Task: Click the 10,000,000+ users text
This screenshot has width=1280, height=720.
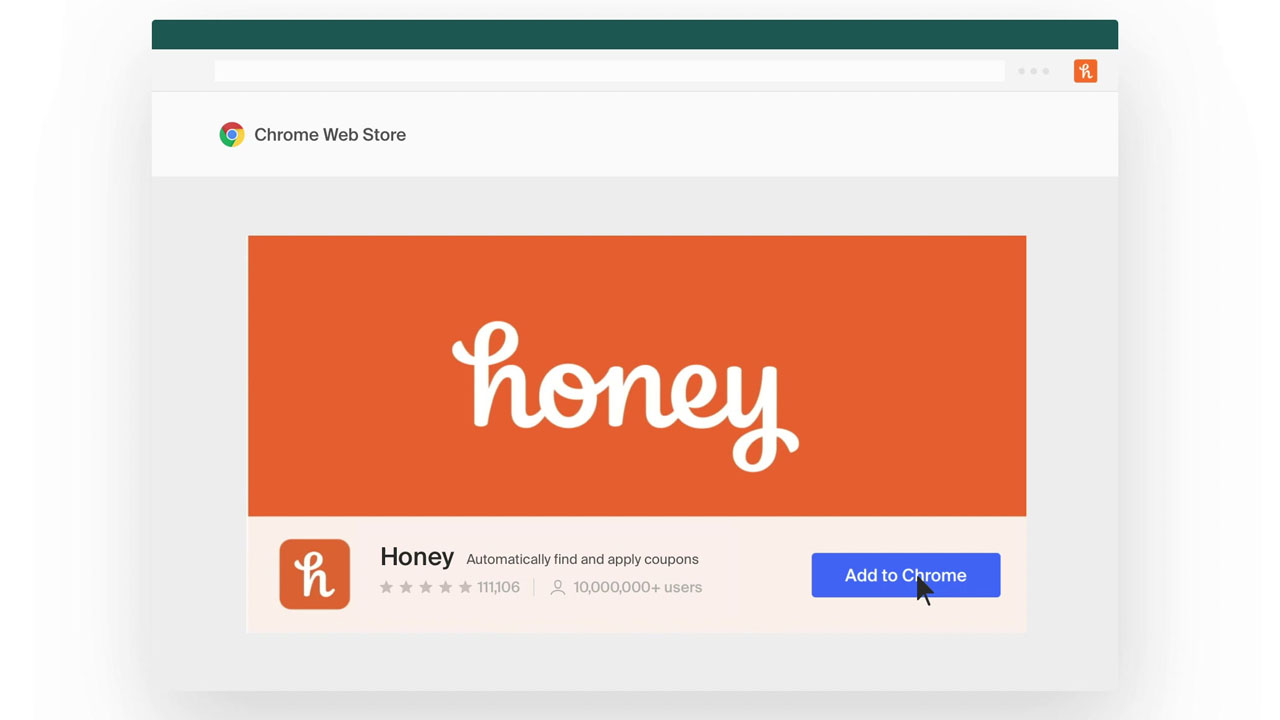Action: point(637,587)
